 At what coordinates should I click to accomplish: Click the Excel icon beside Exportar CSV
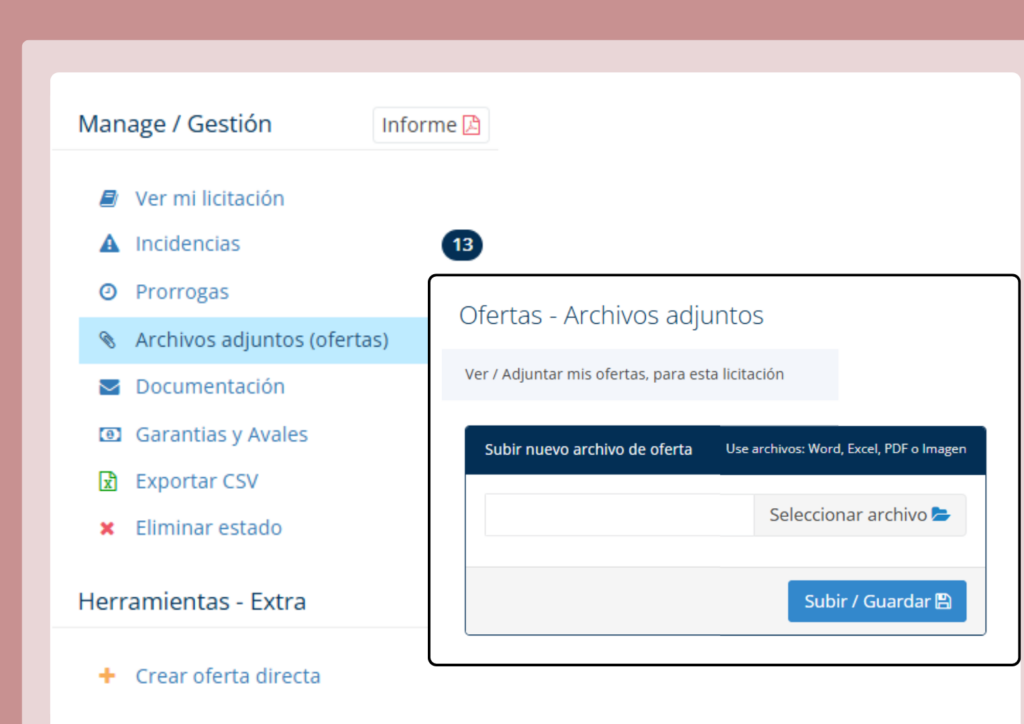(108, 481)
